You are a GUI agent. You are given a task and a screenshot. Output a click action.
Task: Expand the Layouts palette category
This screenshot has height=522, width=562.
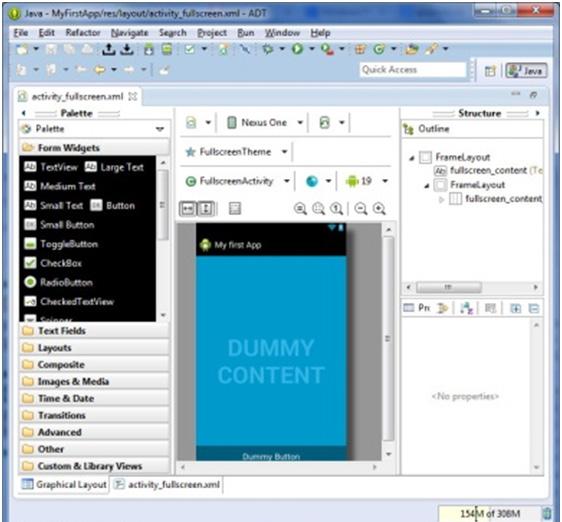(x=94, y=347)
